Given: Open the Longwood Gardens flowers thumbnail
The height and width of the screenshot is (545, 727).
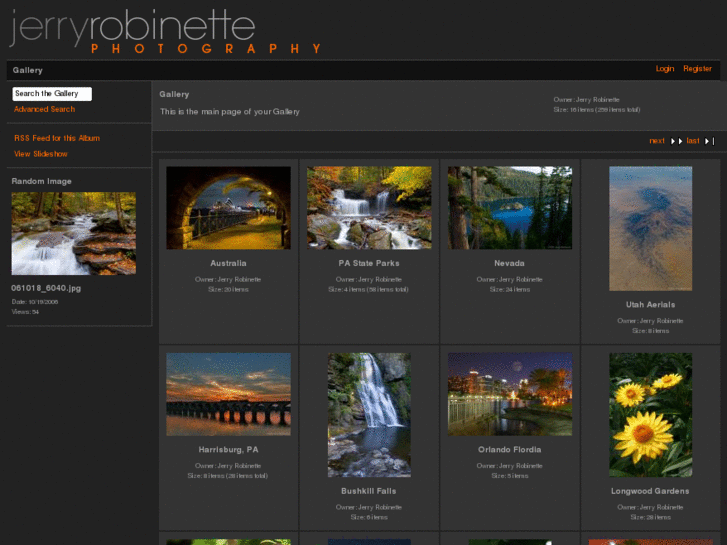Looking at the screenshot, I should [650, 415].
